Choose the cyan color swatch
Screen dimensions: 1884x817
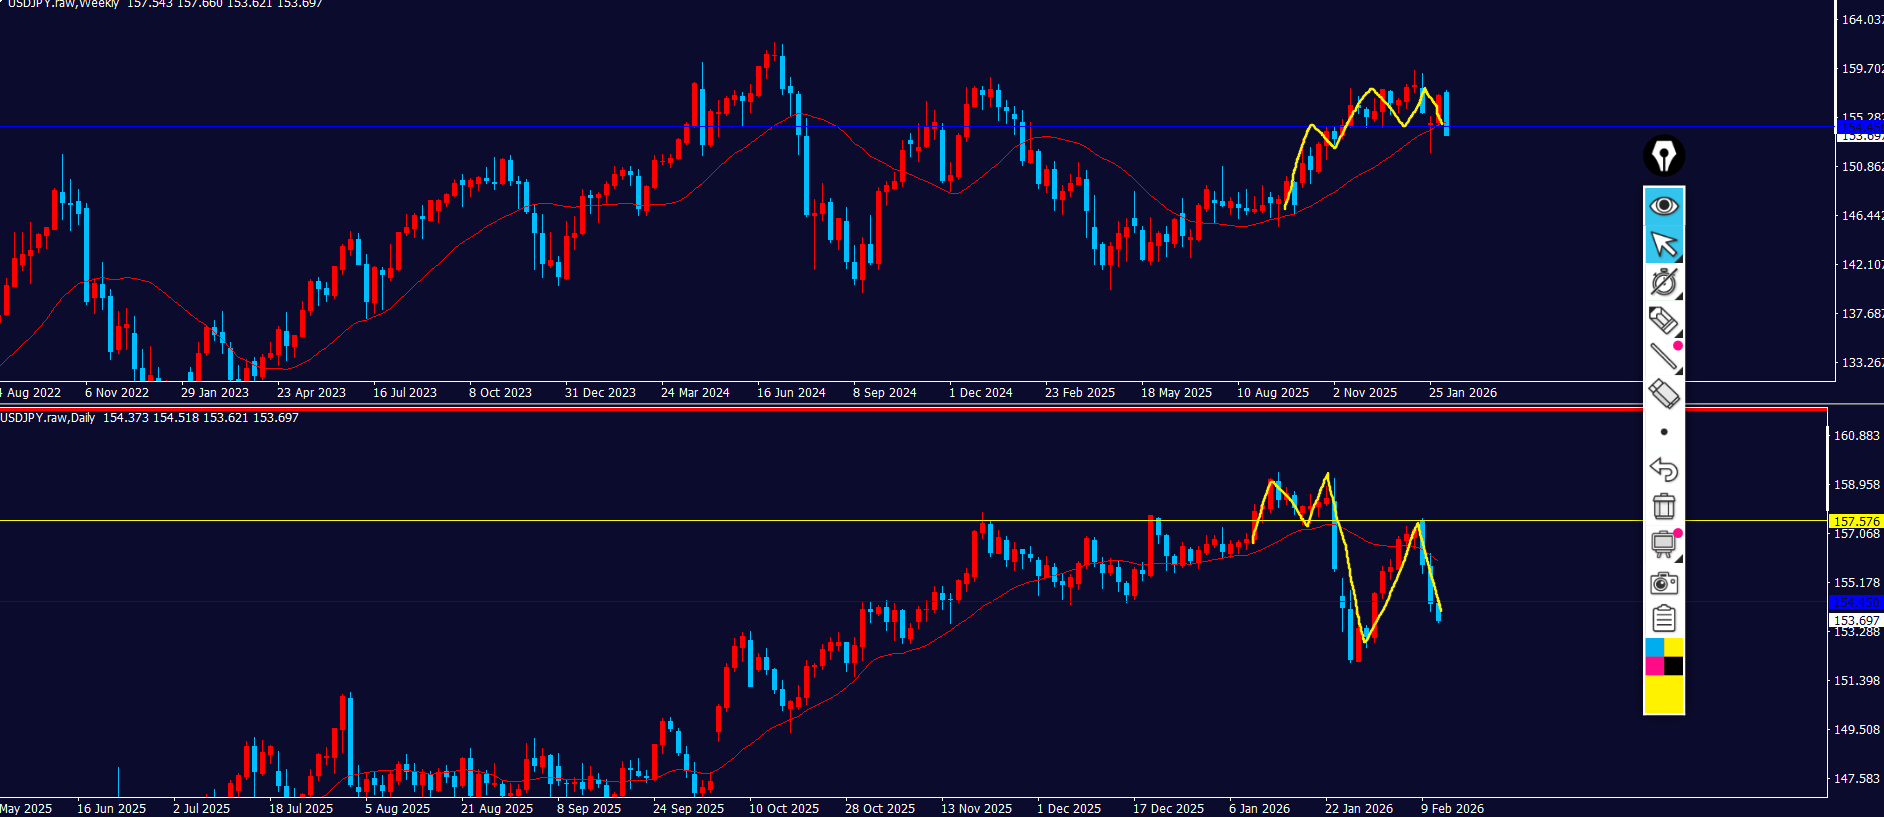pos(1654,647)
